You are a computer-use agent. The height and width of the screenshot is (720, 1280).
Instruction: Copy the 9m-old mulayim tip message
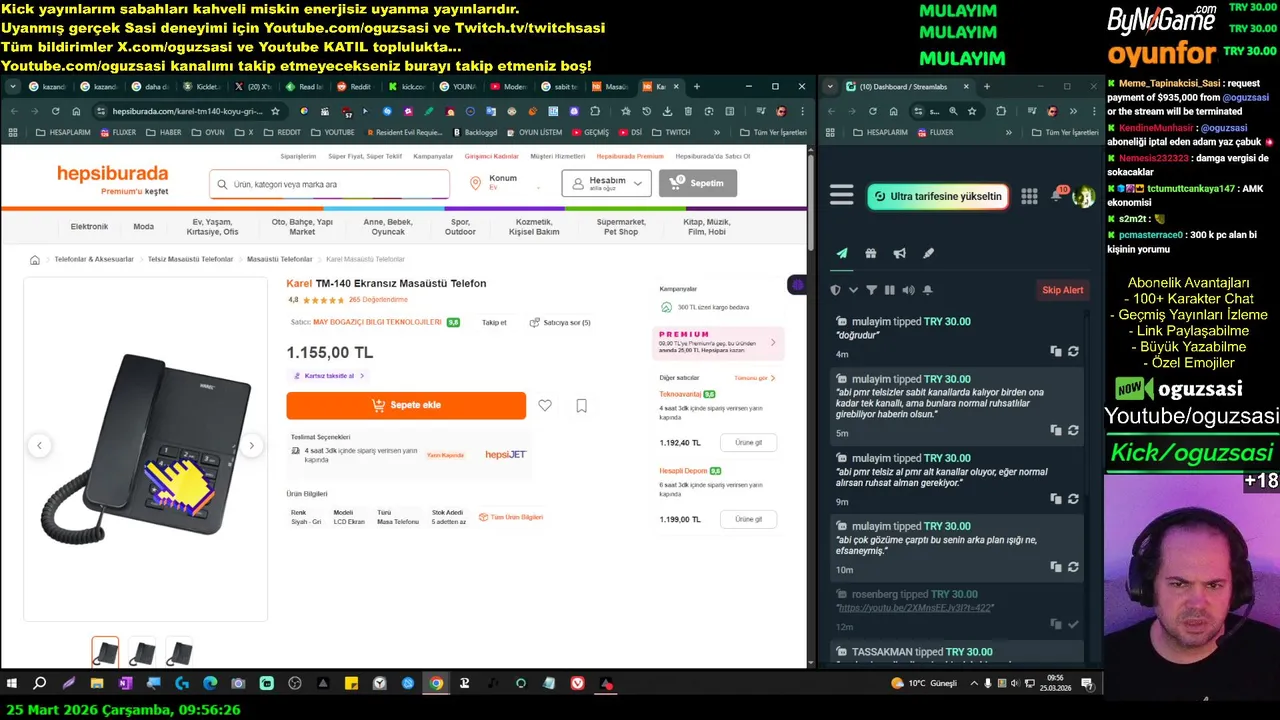click(x=1056, y=499)
